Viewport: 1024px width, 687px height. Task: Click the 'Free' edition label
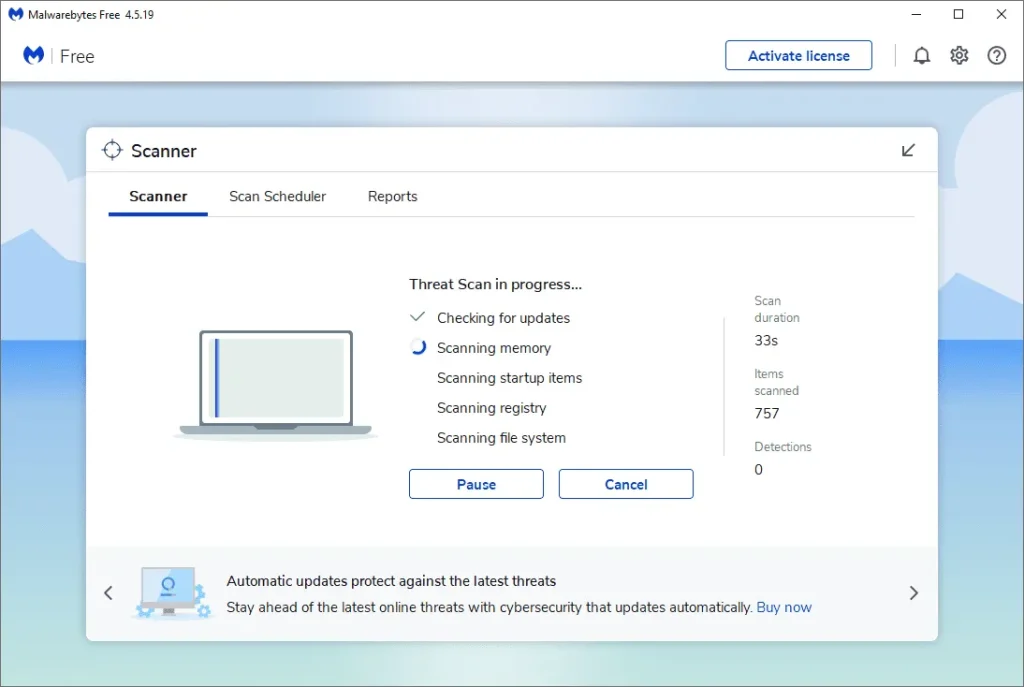[x=77, y=57]
